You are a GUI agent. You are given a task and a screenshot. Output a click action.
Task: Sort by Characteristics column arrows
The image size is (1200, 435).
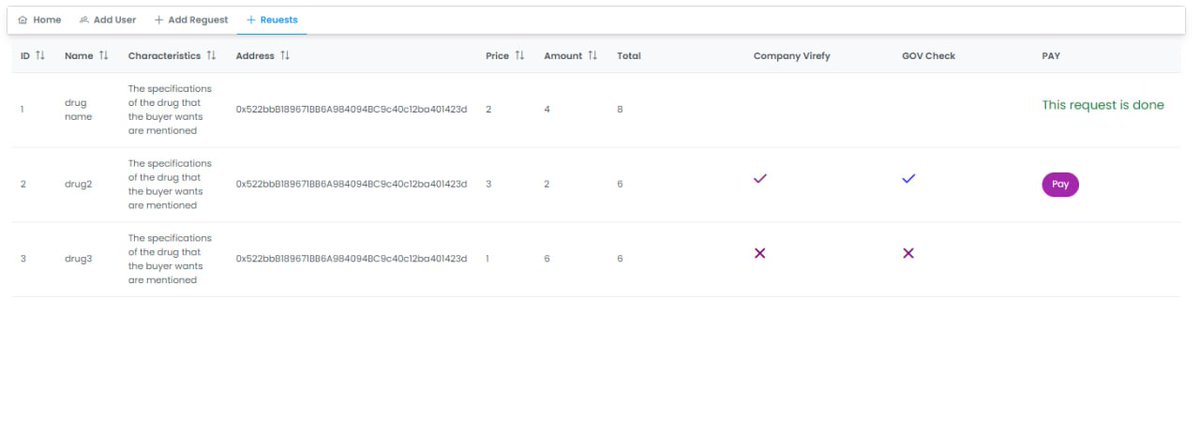tap(211, 56)
